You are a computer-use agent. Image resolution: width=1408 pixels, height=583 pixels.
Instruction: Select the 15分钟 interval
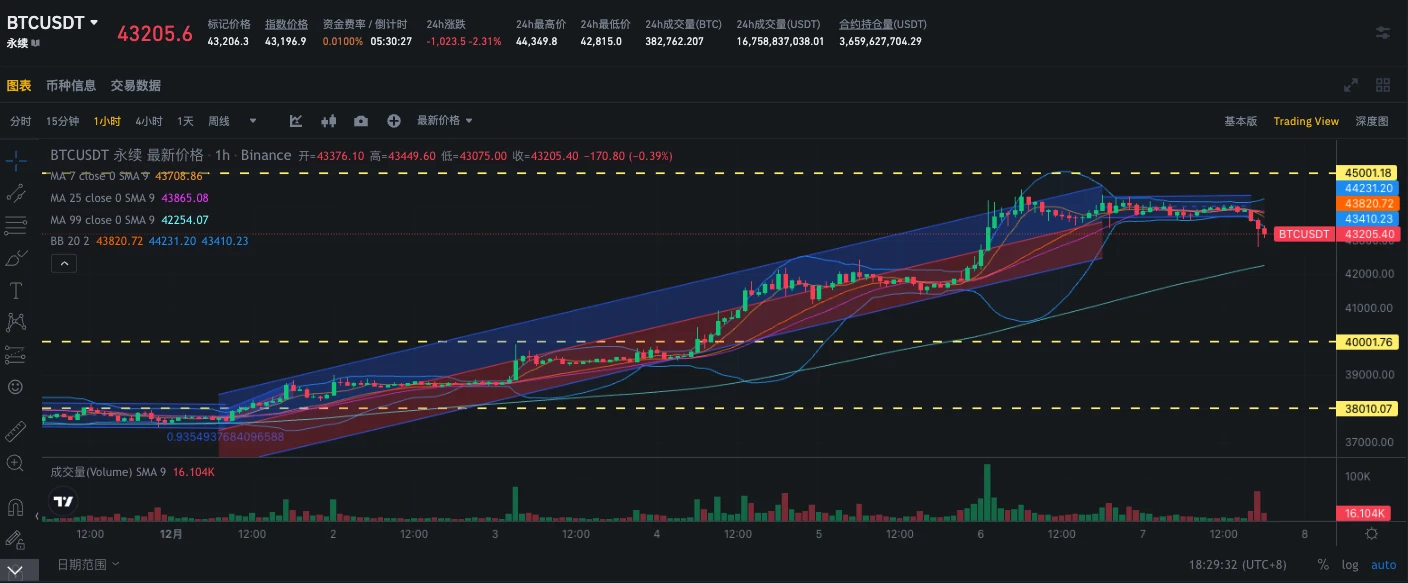[62, 121]
